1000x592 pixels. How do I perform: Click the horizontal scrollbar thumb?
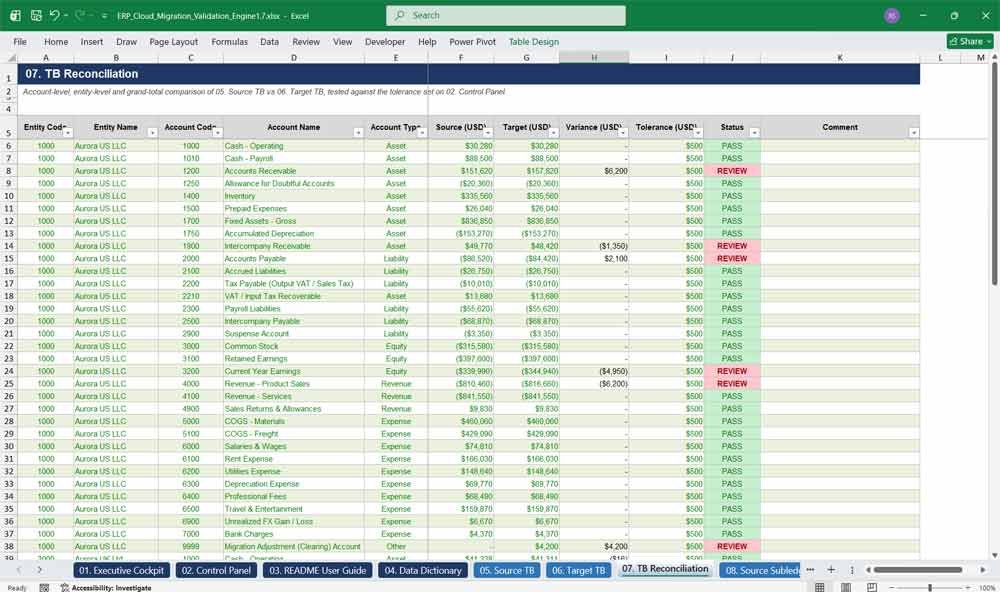[918, 570]
